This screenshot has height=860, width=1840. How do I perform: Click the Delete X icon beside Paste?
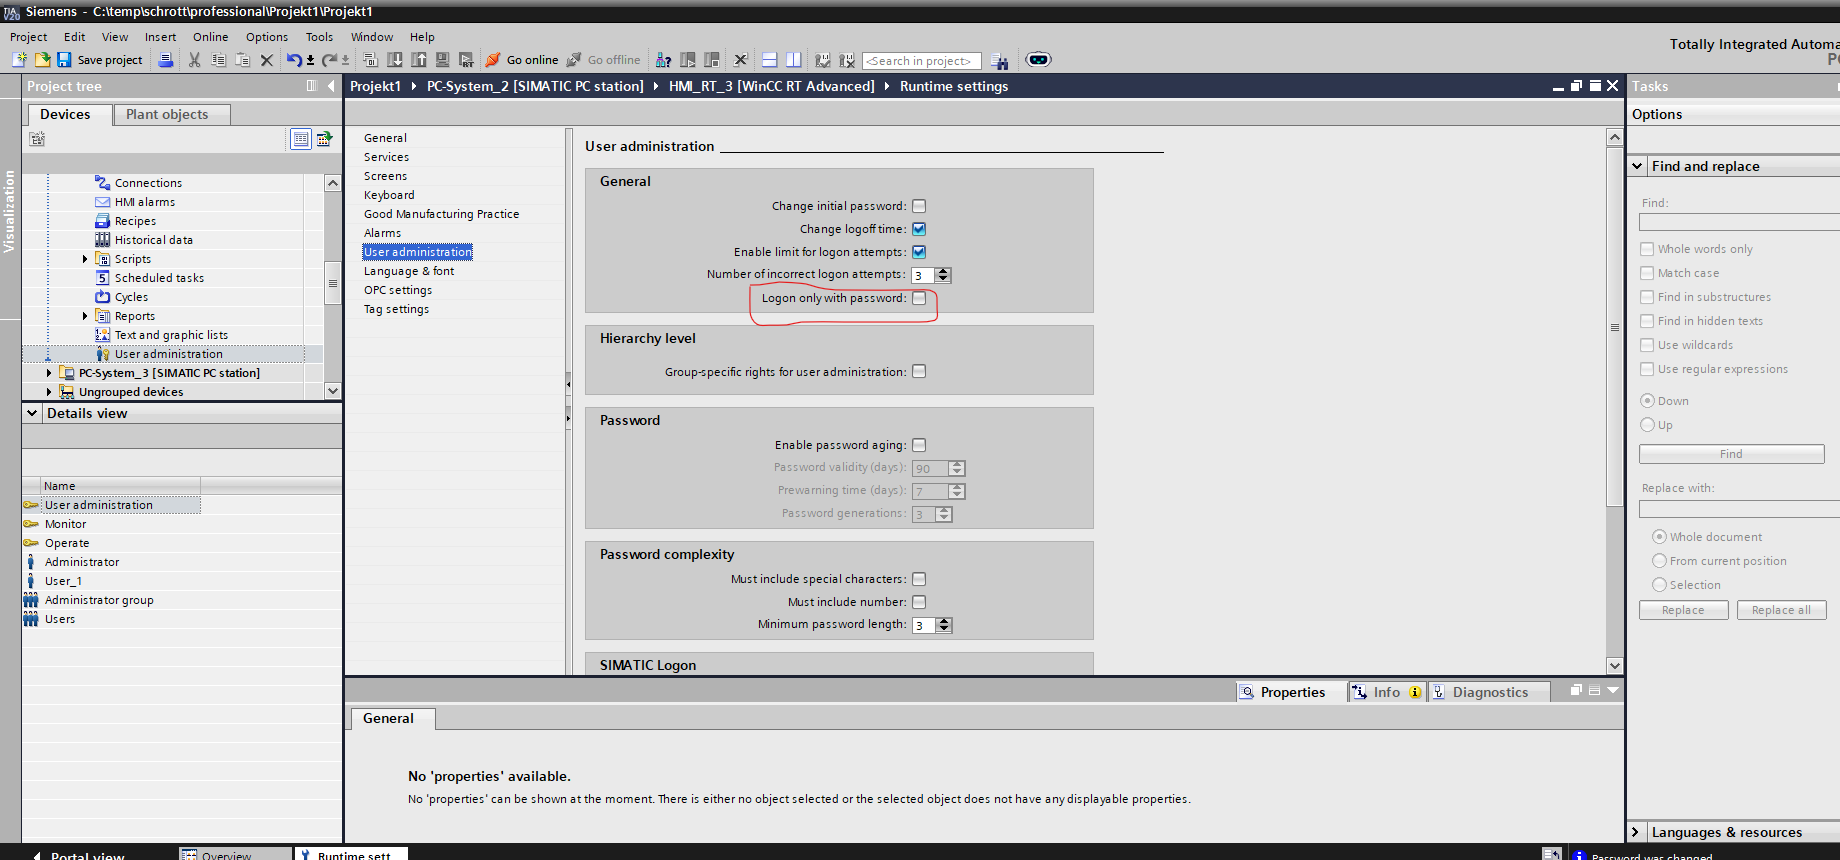[267, 60]
